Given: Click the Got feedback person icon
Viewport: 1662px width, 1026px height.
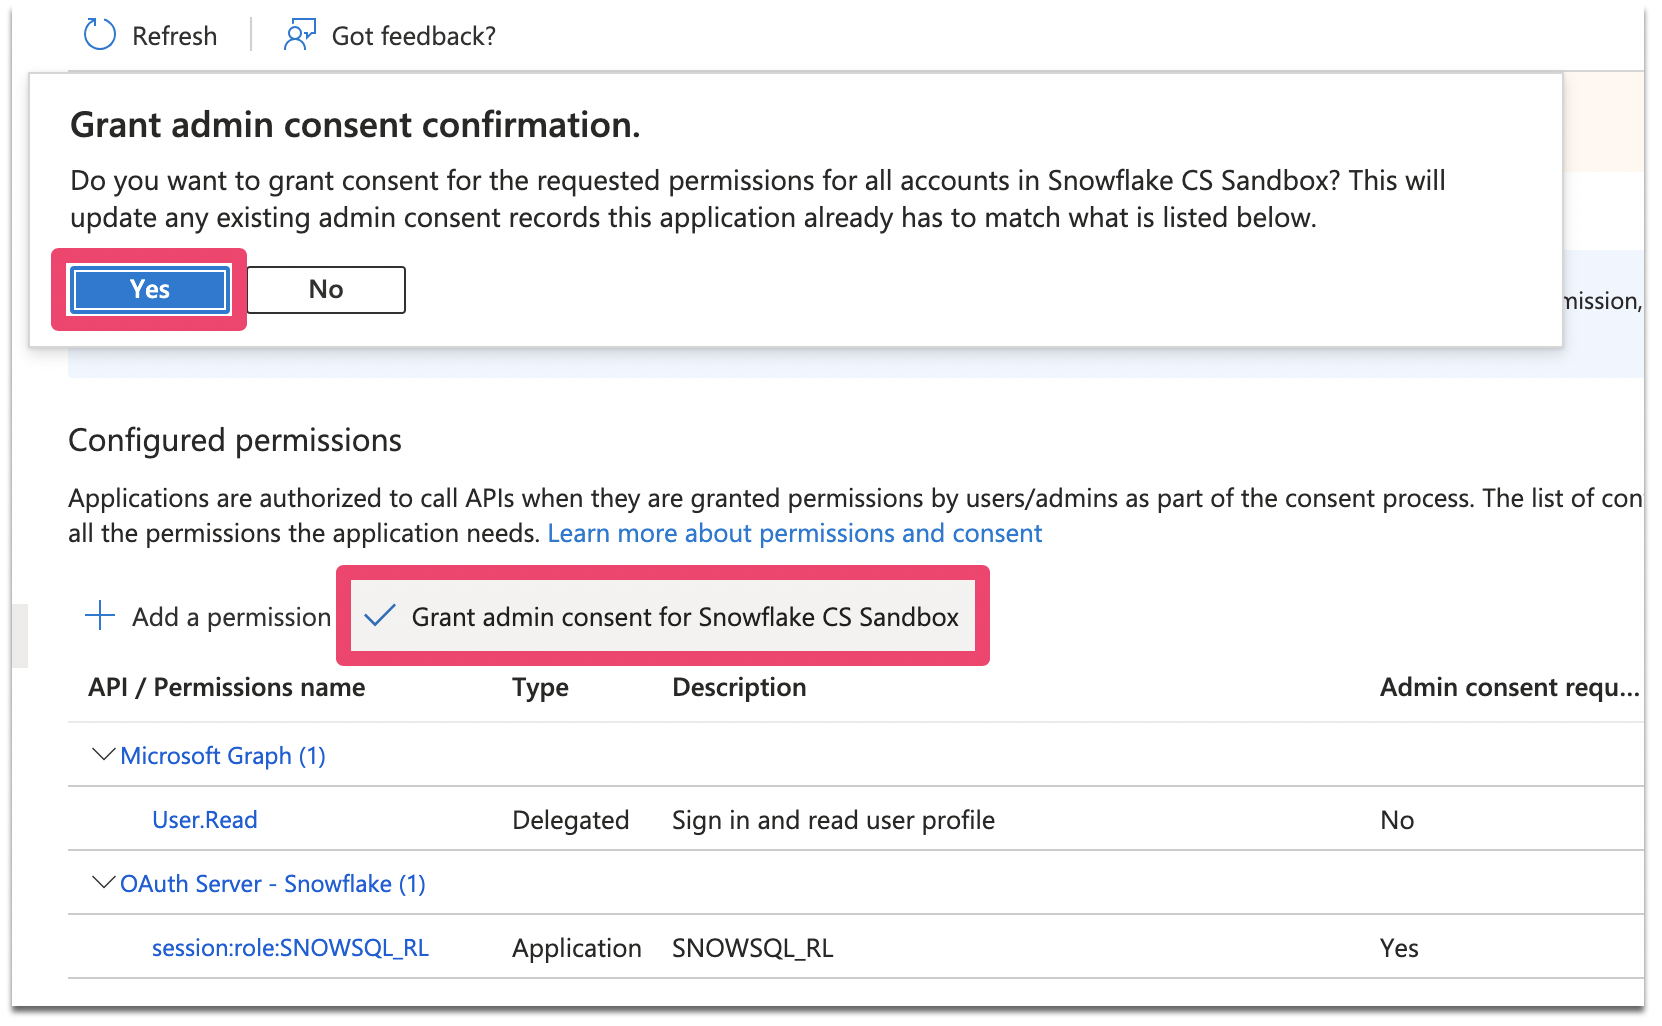Looking at the screenshot, I should tap(299, 35).
